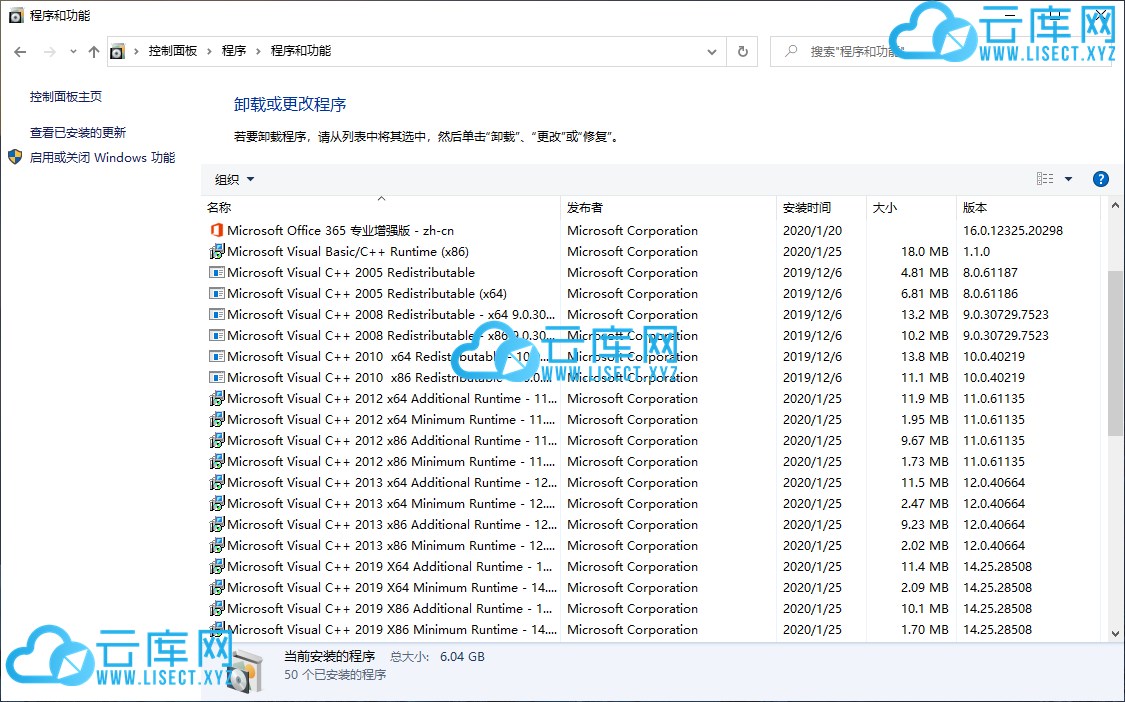Image resolution: width=1125 pixels, height=702 pixels.
Task: Click icon of 2012 x86 Minimum Runtime
Action: (217, 462)
